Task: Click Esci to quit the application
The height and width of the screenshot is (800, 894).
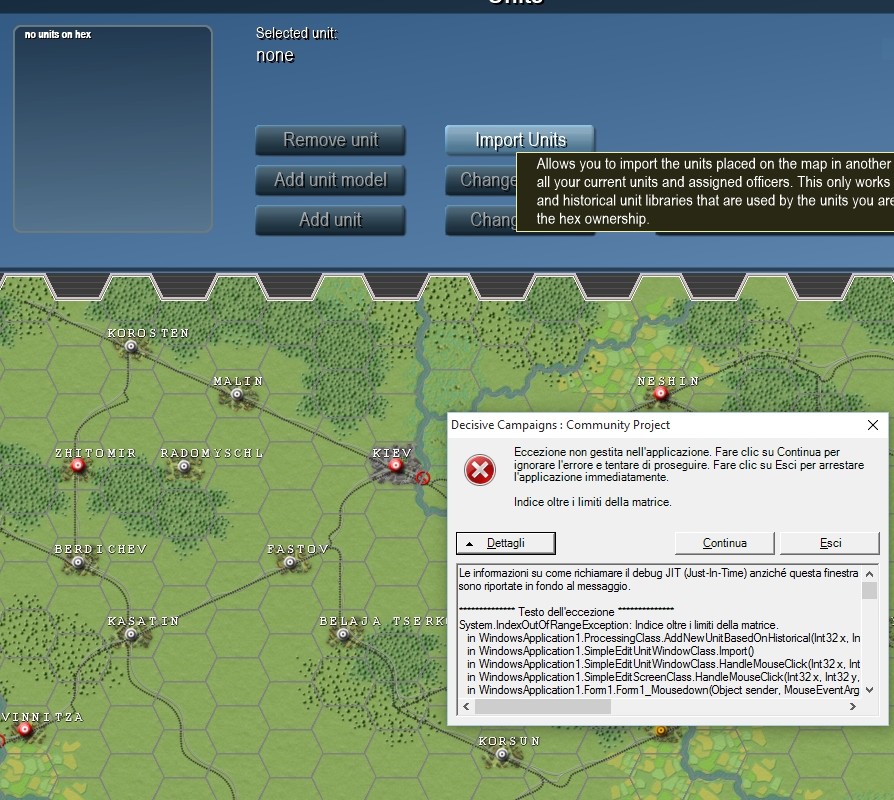Action: (x=830, y=543)
